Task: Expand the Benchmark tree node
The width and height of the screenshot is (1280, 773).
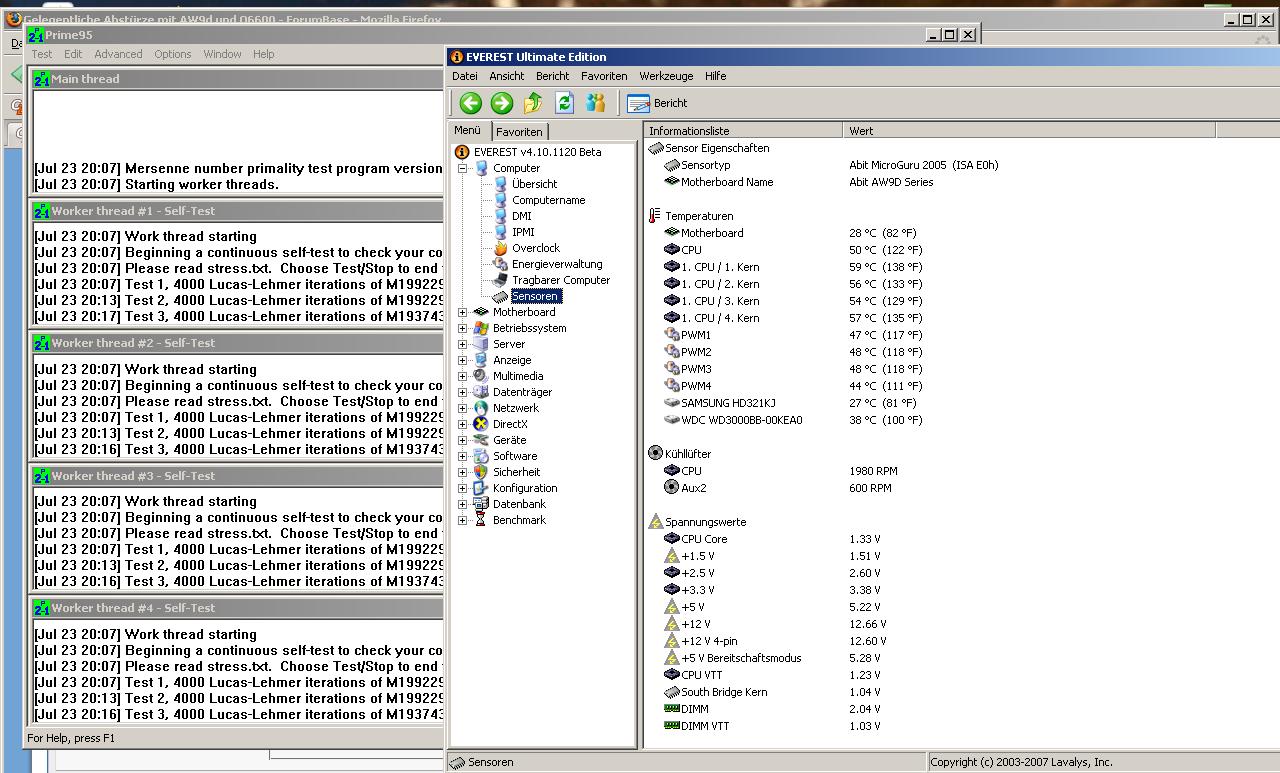Action: 463,520
